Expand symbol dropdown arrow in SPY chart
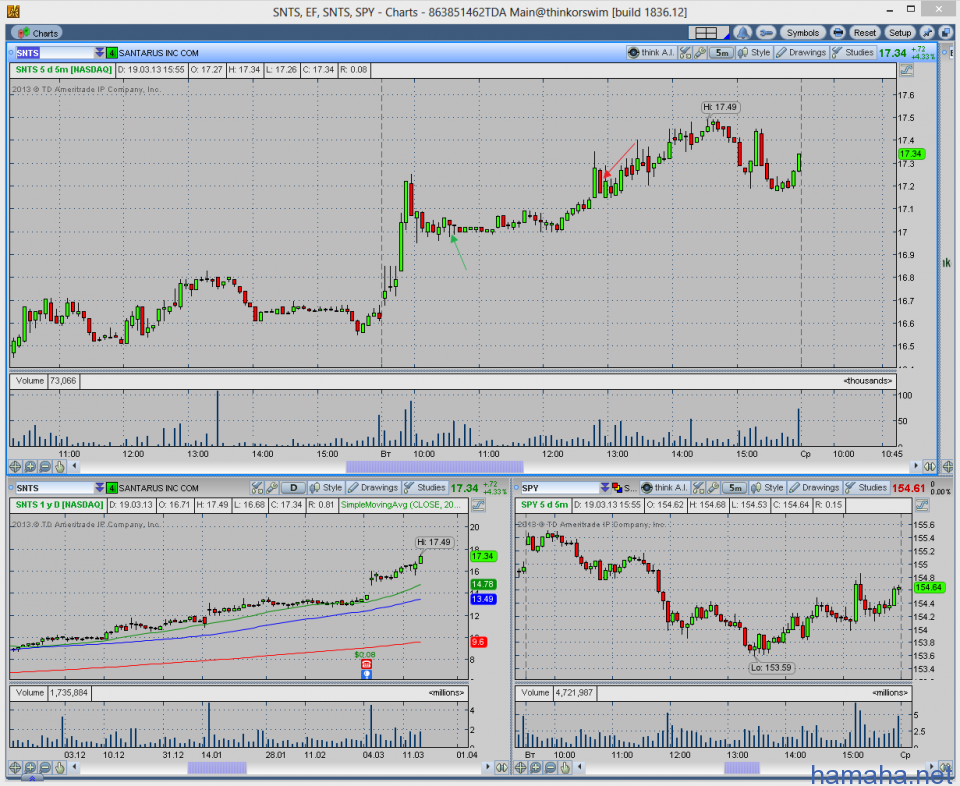The image size is (960, 786). (x=604, y=488)
